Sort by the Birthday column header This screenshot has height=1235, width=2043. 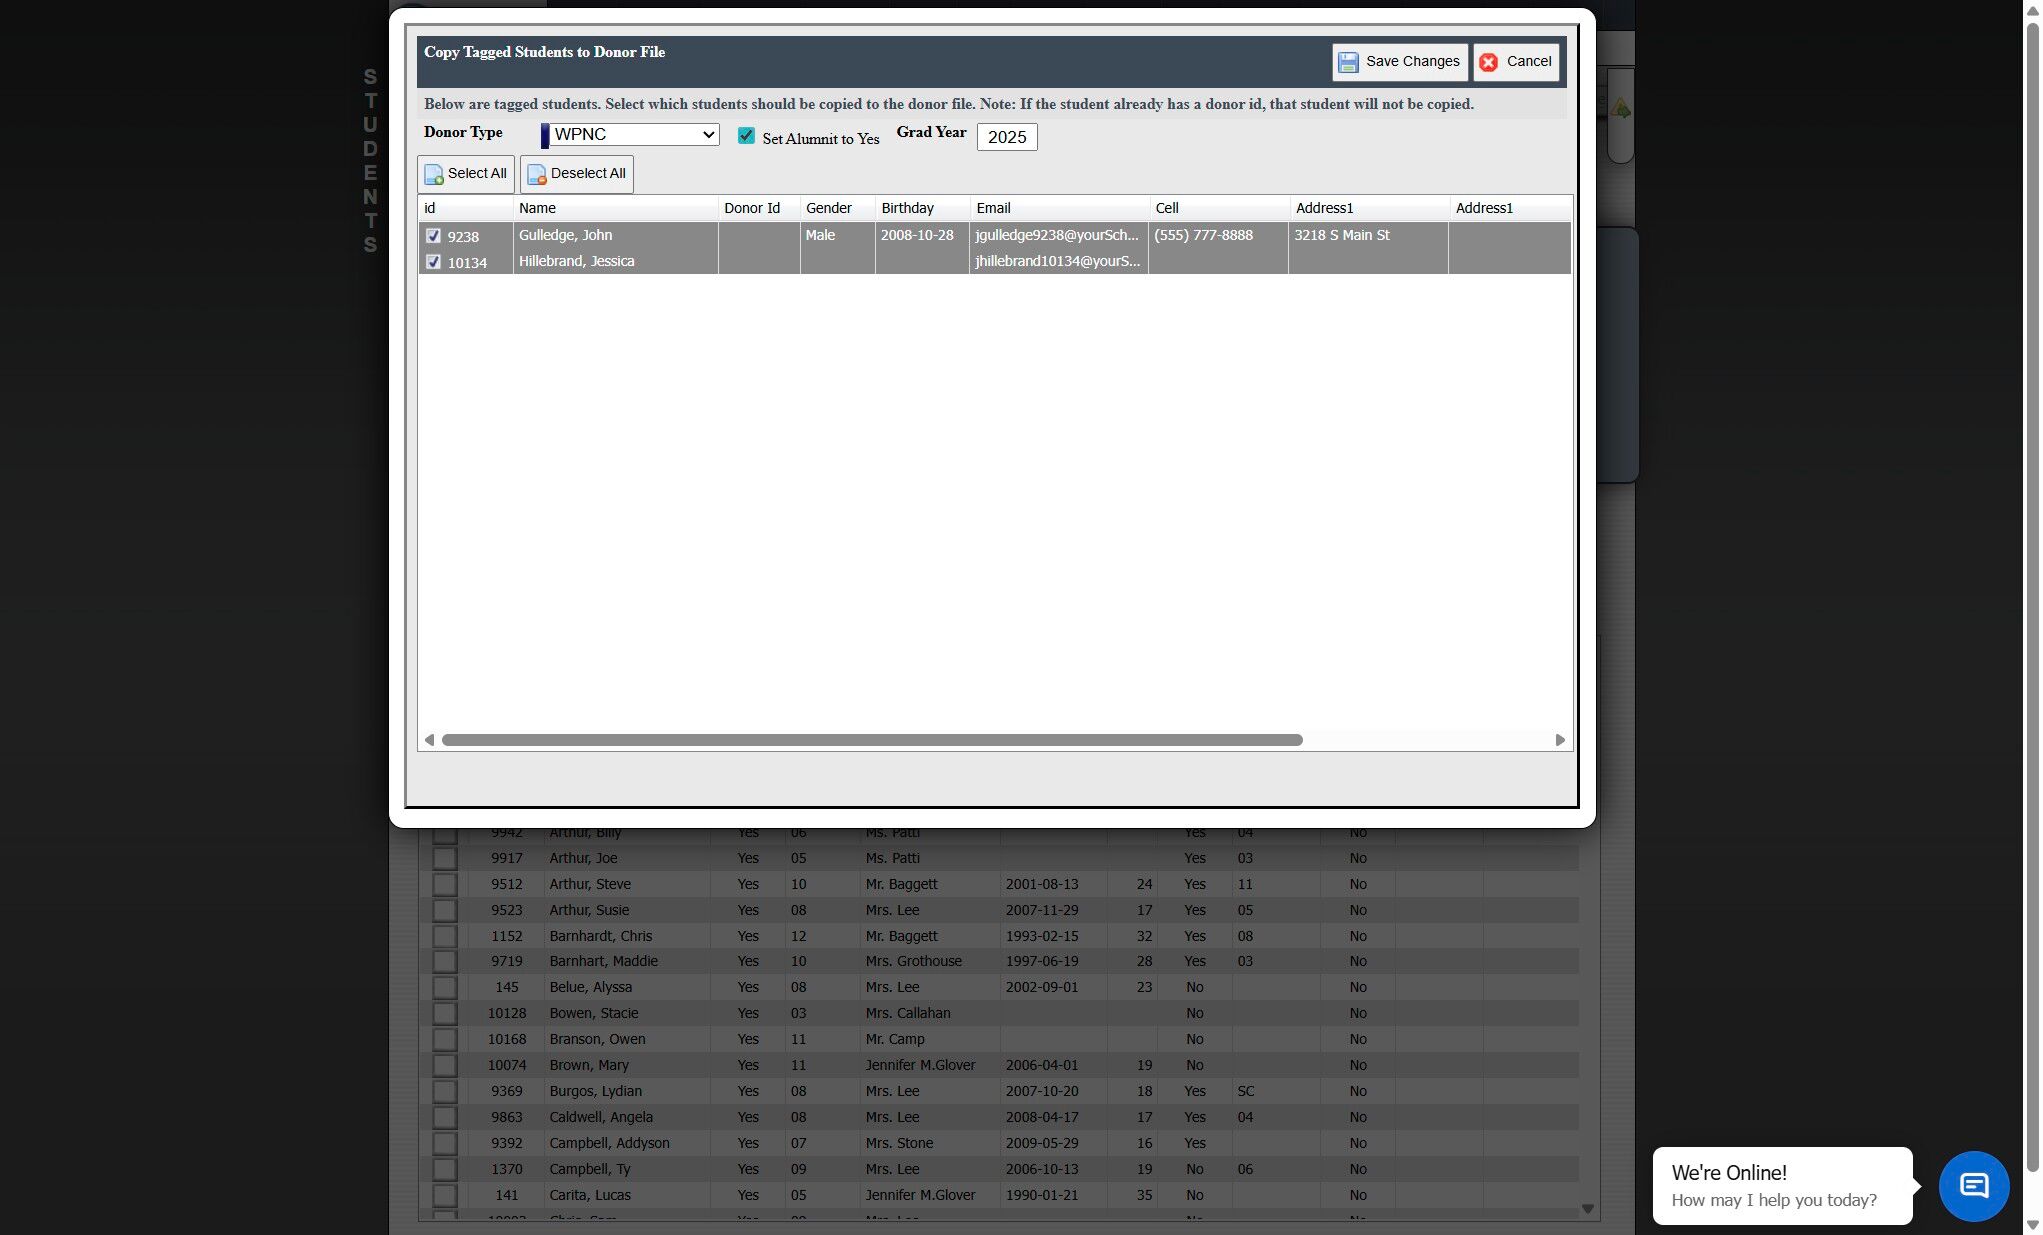point(907,208)
